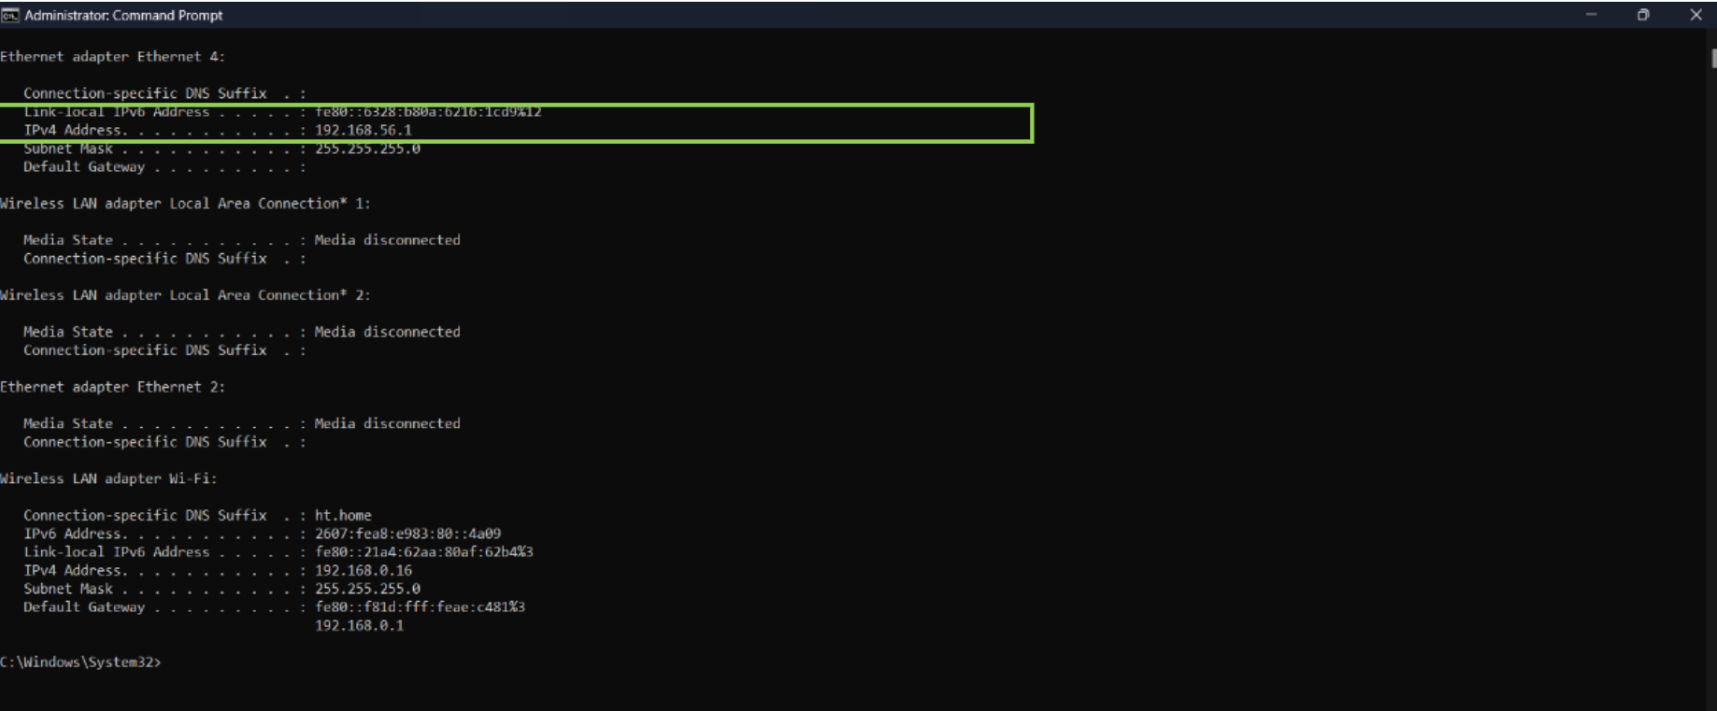Restore down the Command Prompt window
Screen dimensions: 1717x711
click(1643, 15)
